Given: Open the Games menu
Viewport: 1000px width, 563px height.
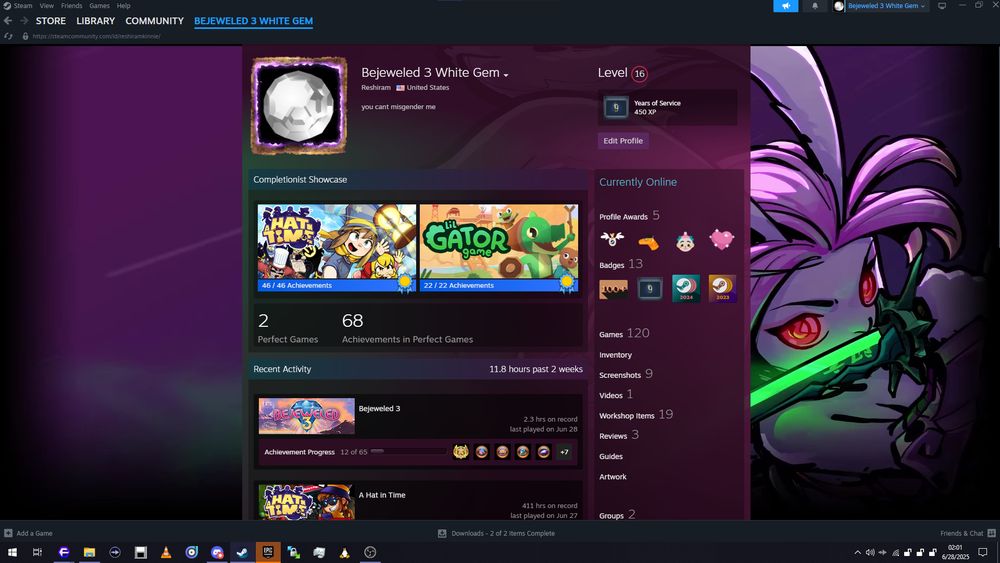Looking at the screenshot, I should (99, 6).
